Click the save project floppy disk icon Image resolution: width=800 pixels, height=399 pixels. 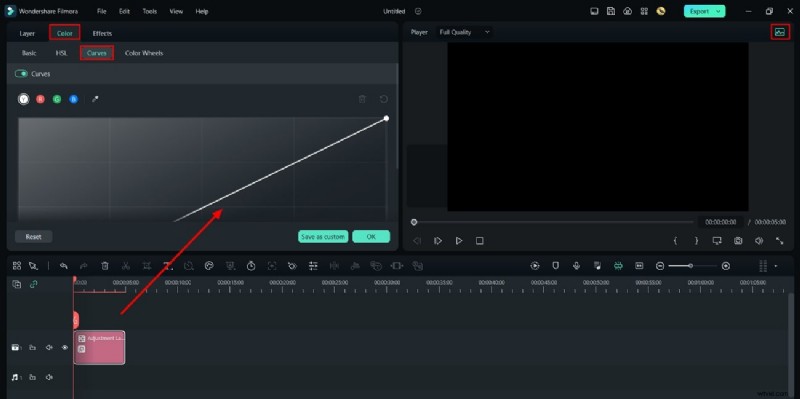[611, 11]
